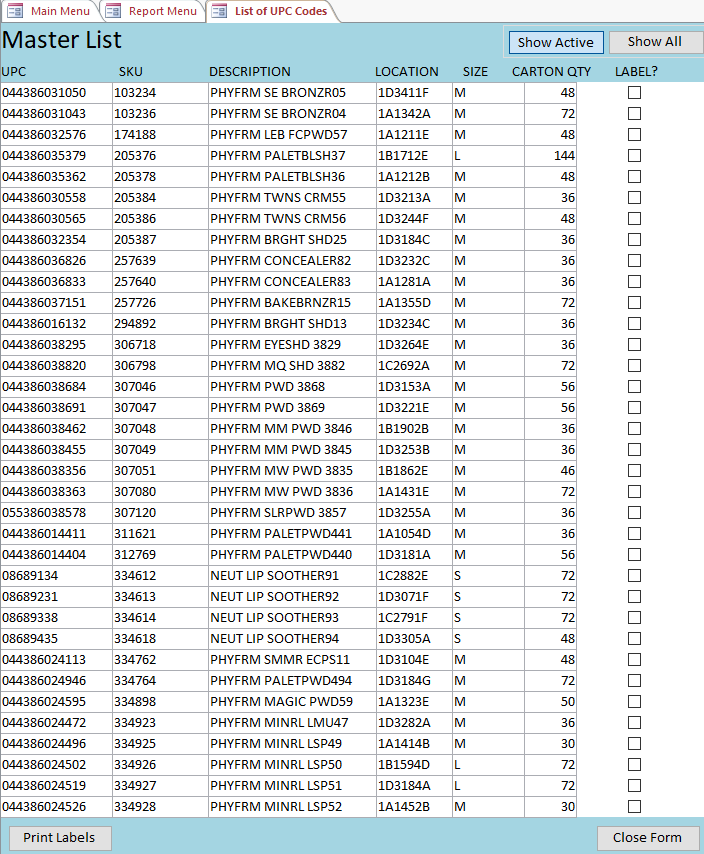Click the Show Active button
704x854 pixels.
click(555, 42)
